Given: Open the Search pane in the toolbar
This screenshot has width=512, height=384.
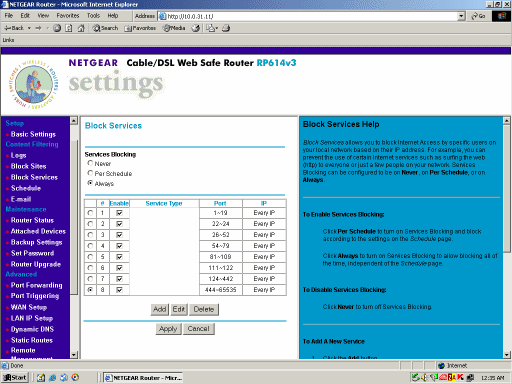Looking at the screenshot, I should (x=105, y=28).
